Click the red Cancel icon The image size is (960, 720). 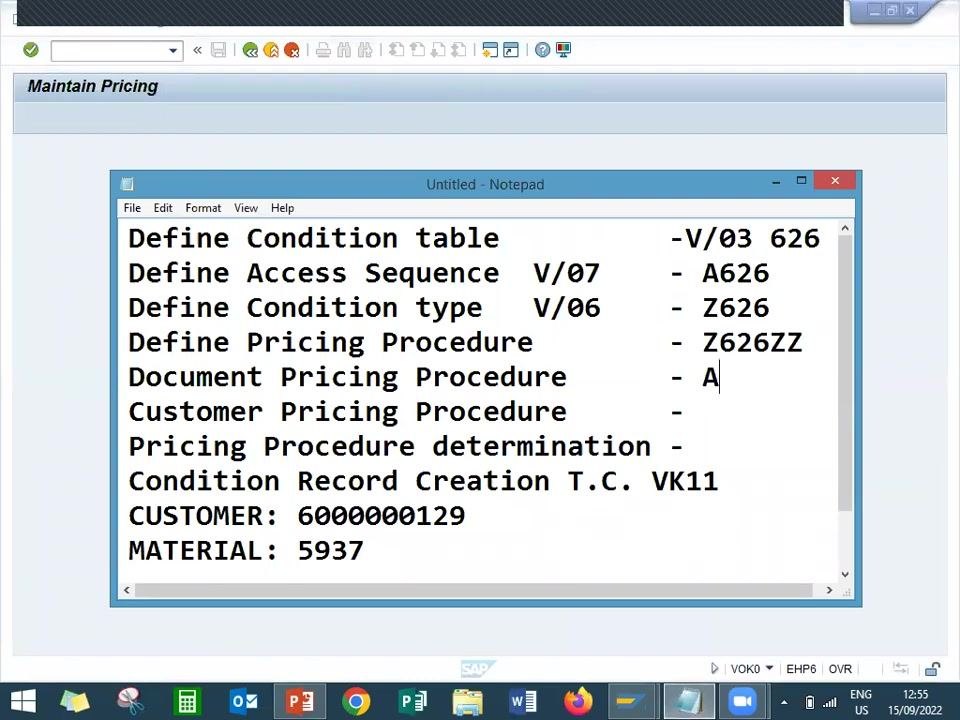pos(291,50)
